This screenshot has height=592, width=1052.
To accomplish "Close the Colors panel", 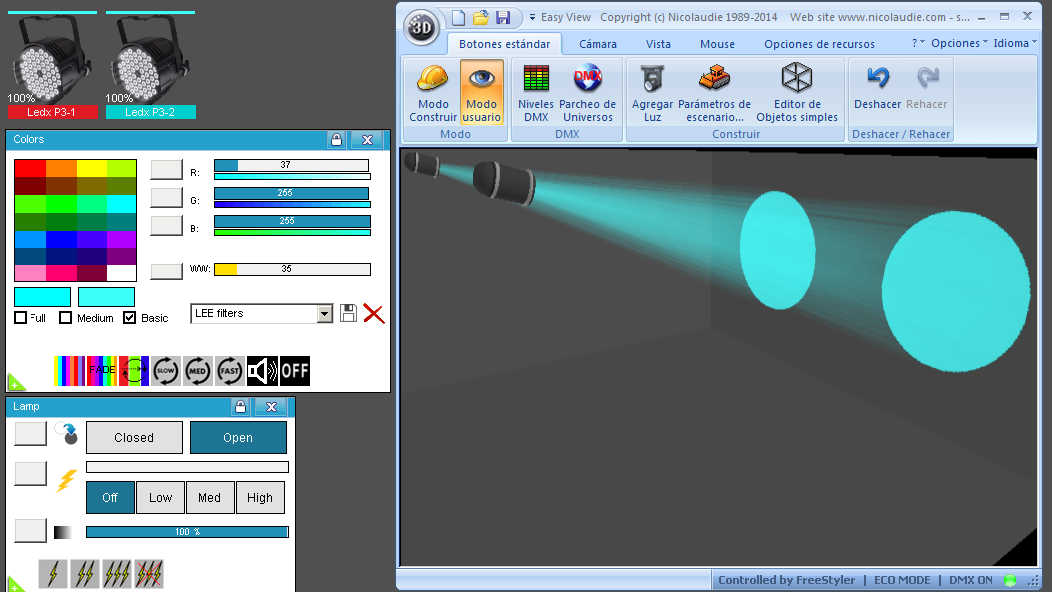I will 367,140.
